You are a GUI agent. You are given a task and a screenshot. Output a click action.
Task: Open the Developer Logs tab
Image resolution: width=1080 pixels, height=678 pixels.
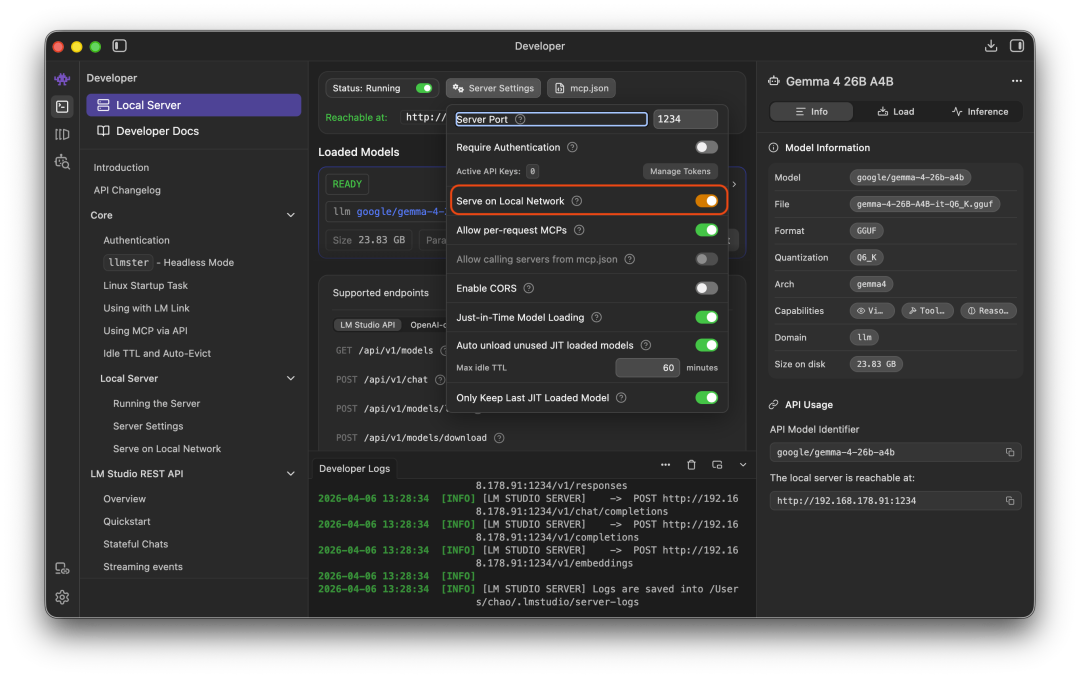click(x=354, y=469)
